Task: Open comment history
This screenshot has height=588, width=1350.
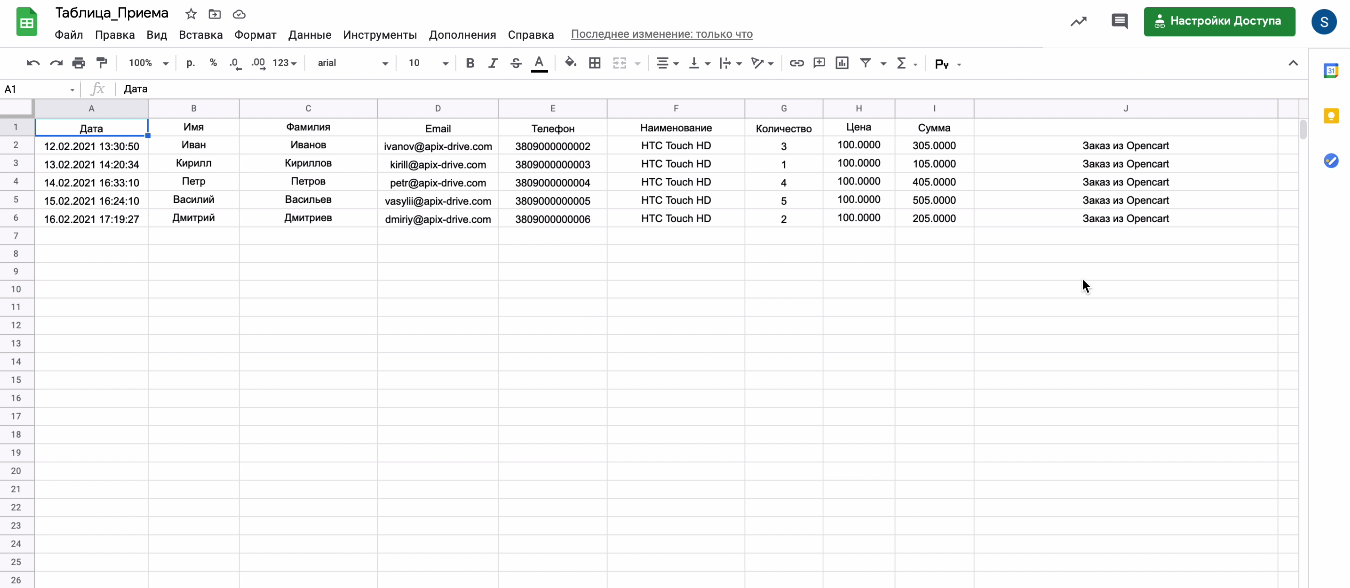Action: coord(1120,21)
